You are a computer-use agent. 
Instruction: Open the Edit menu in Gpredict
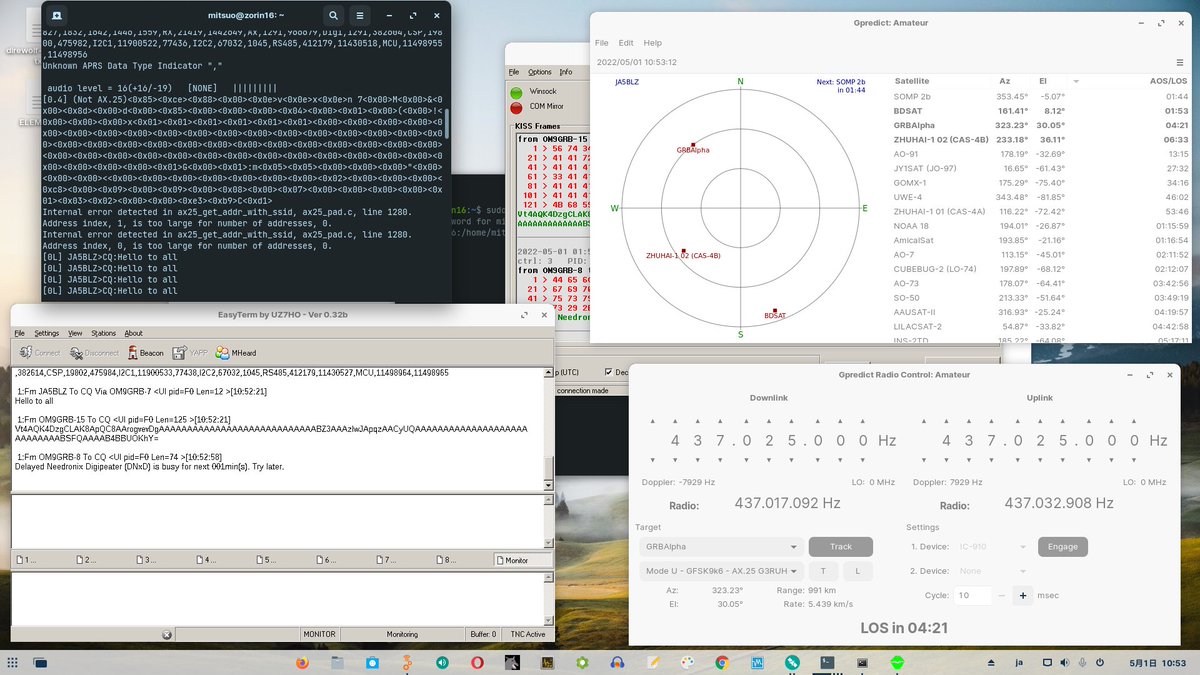pos(626,43)
